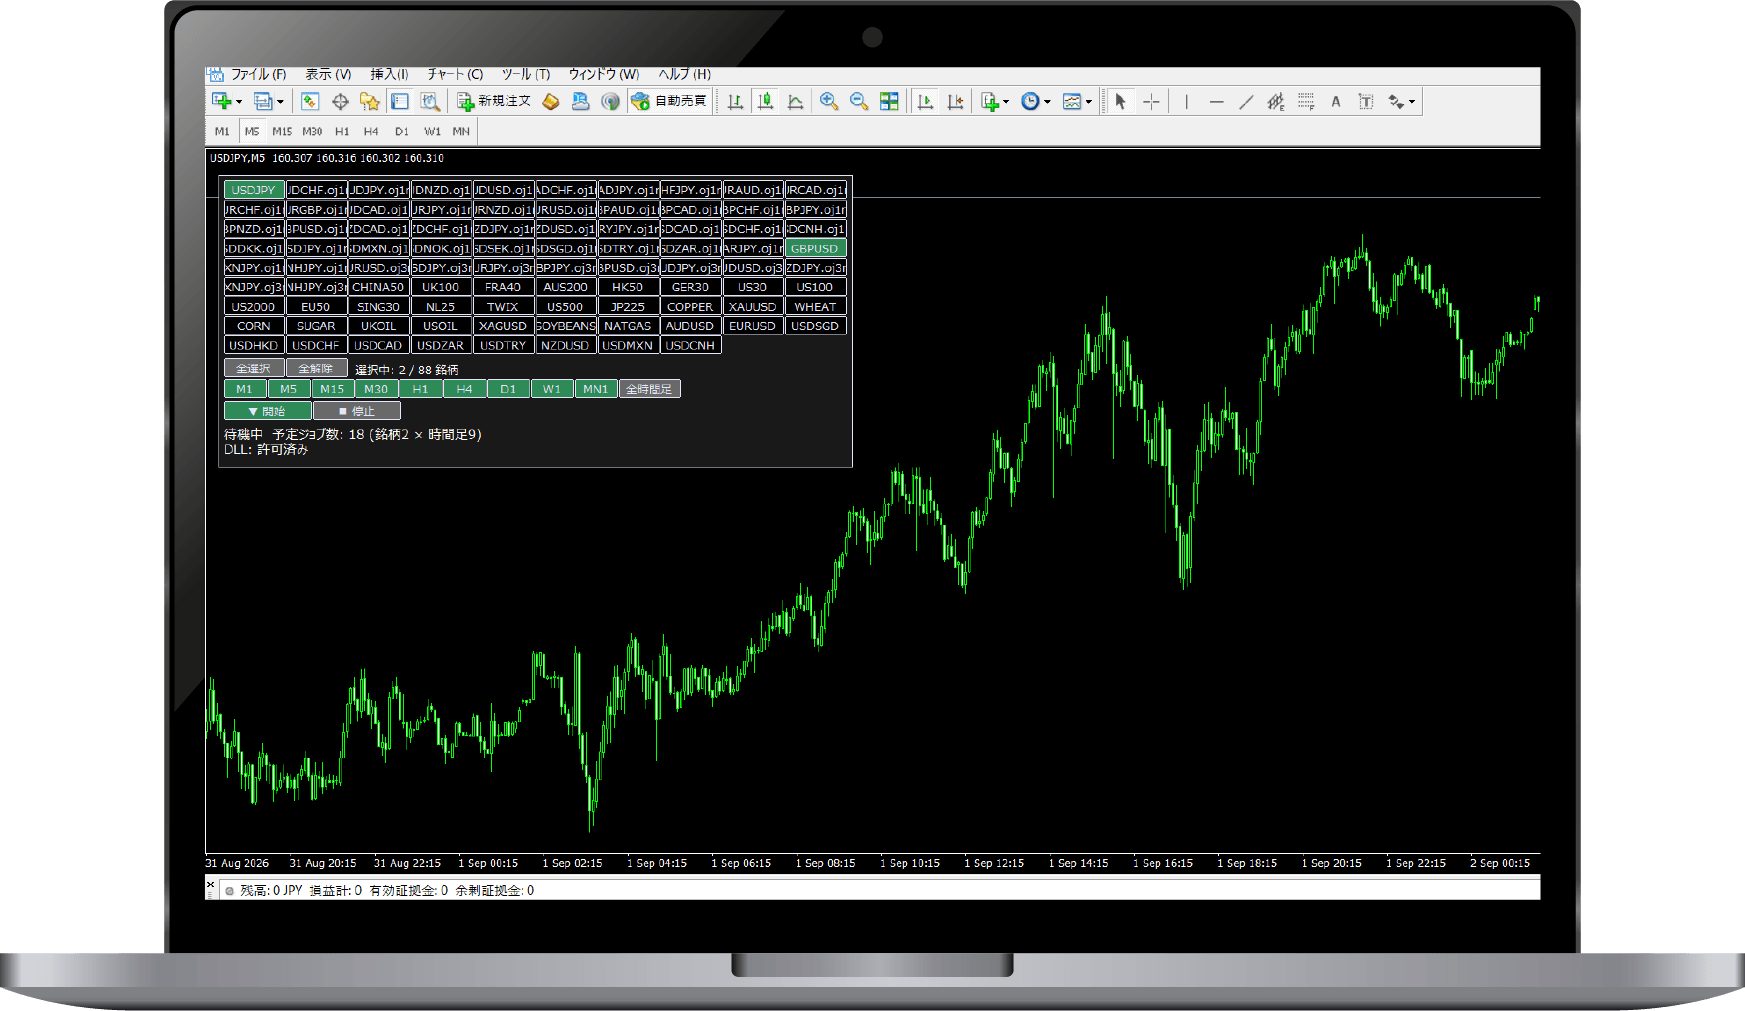Viewport: 1745px width, 1011px height.
Task: Switch chart to bar chart mode
Action: click(x=735, y=101)
